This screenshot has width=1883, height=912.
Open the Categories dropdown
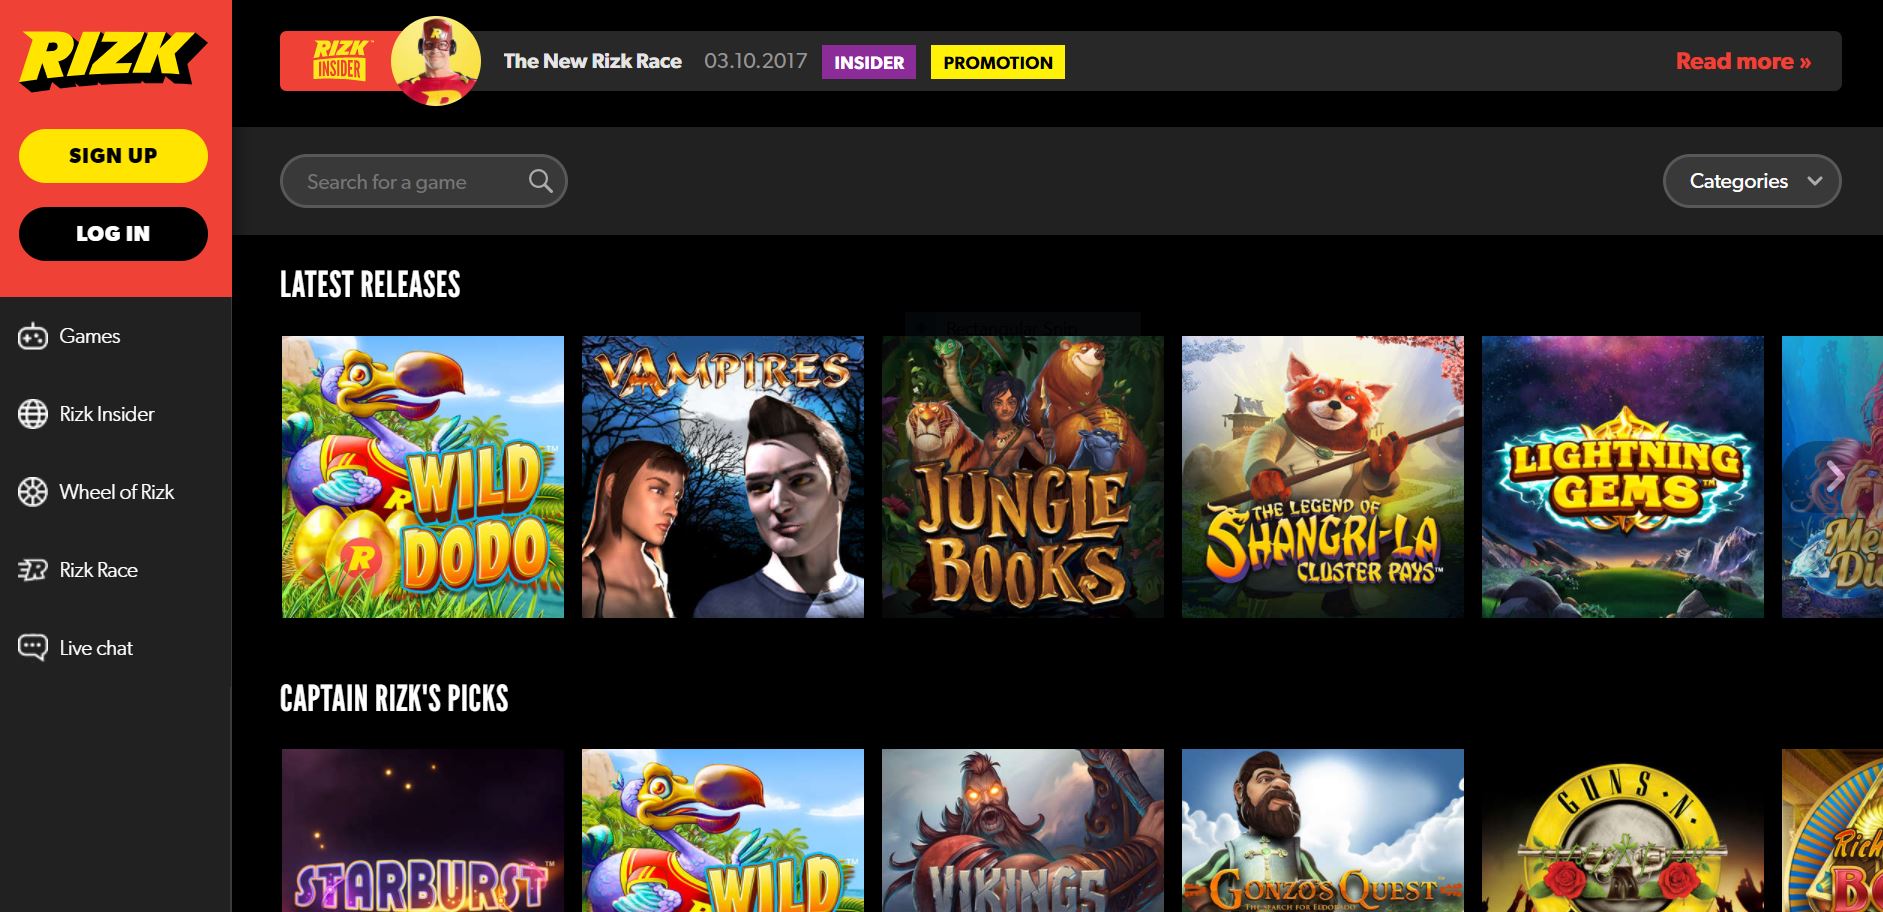click(x=1752, y=181)
